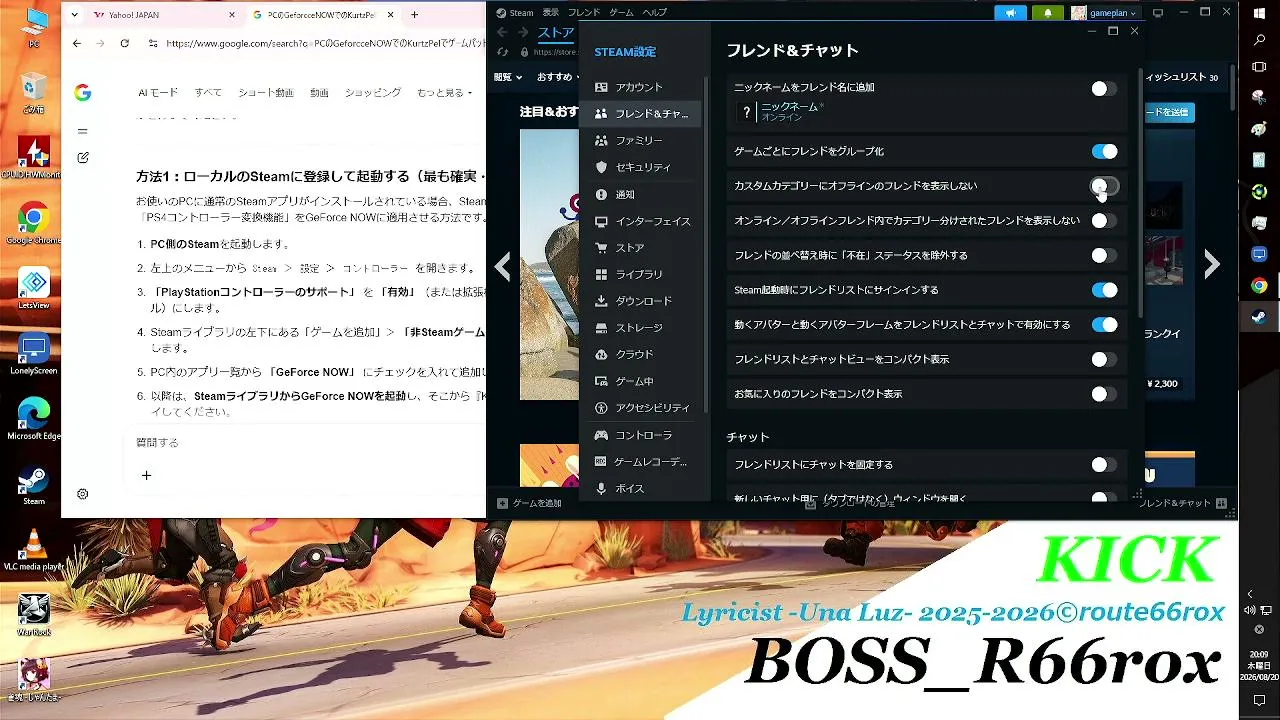
Task: Open the ボイス settings category
Action: pyautogui.click(x=640, y=489)
